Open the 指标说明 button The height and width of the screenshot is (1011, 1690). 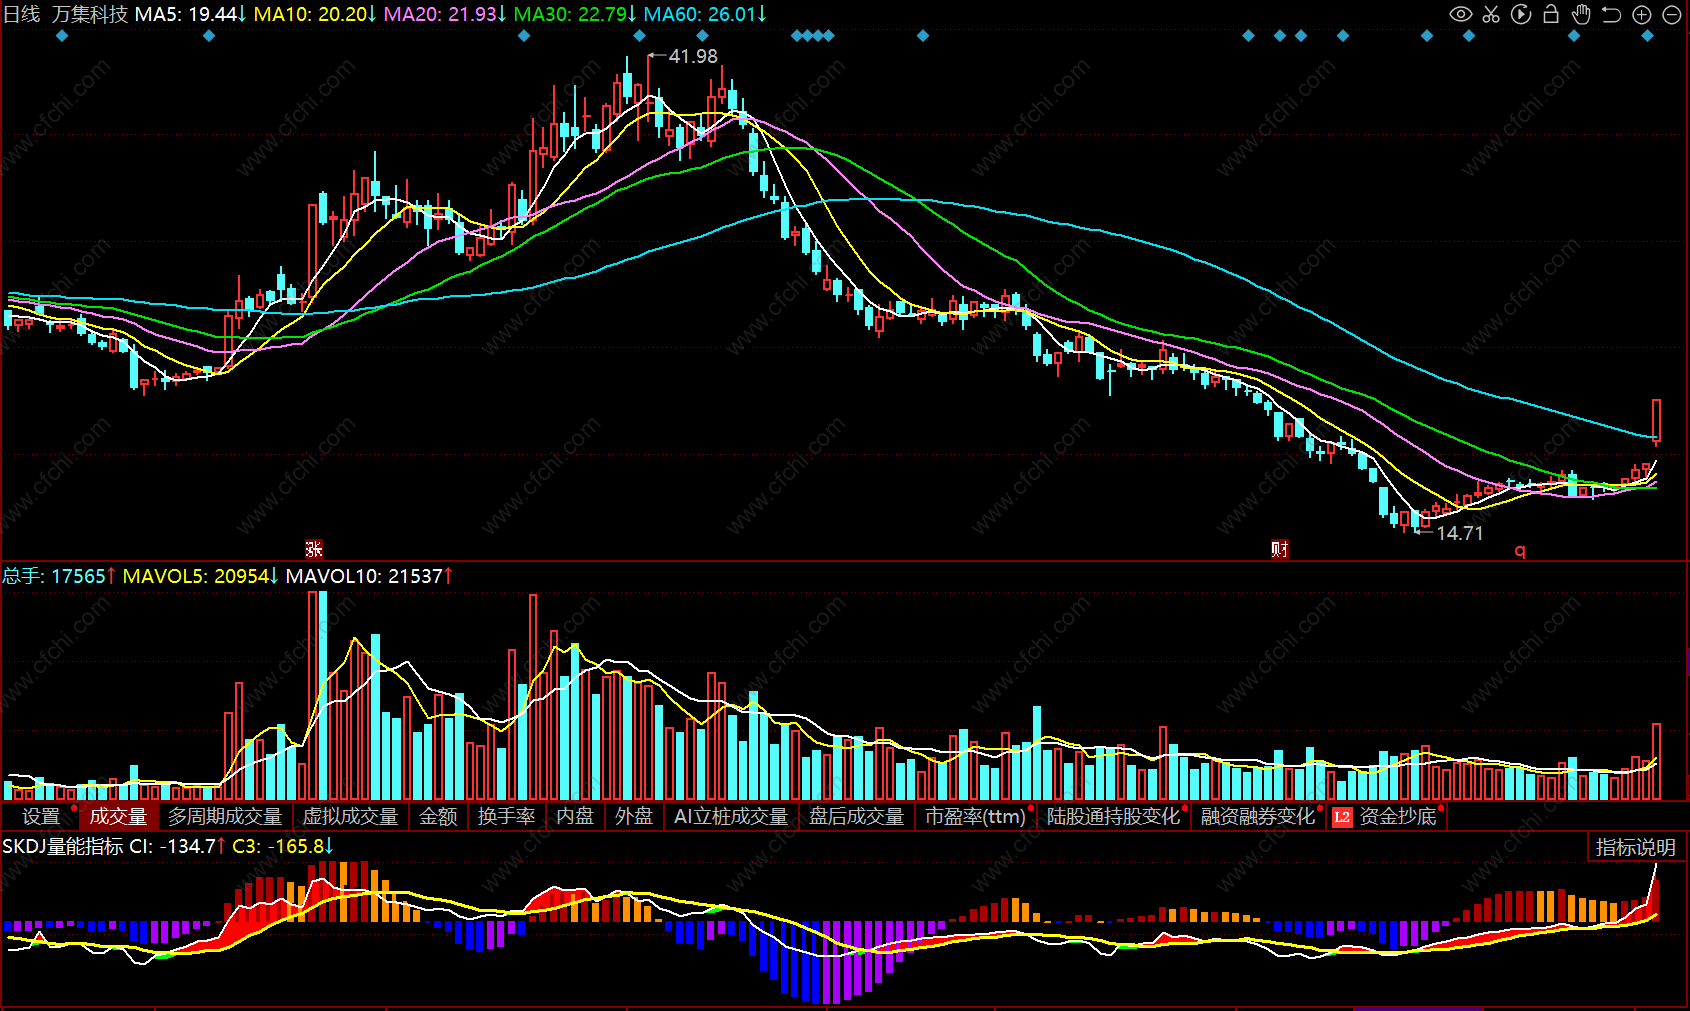[x=1636, y=847]
